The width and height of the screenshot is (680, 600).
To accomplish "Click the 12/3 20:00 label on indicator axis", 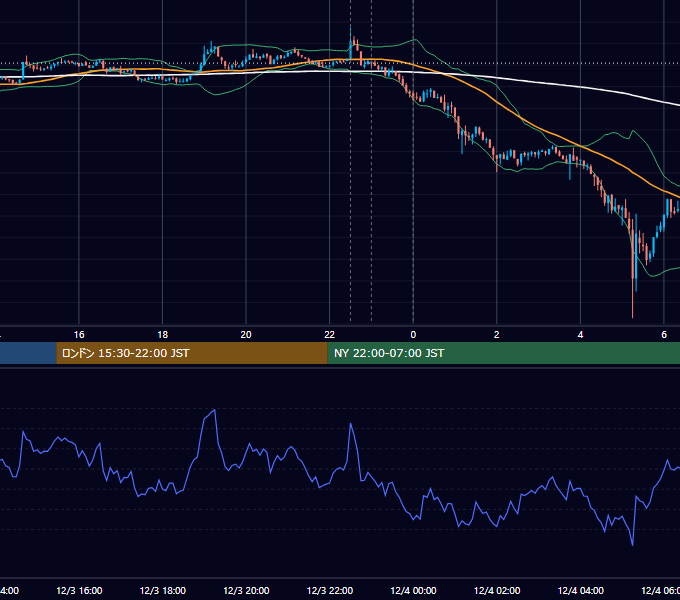I will point(246,590).
